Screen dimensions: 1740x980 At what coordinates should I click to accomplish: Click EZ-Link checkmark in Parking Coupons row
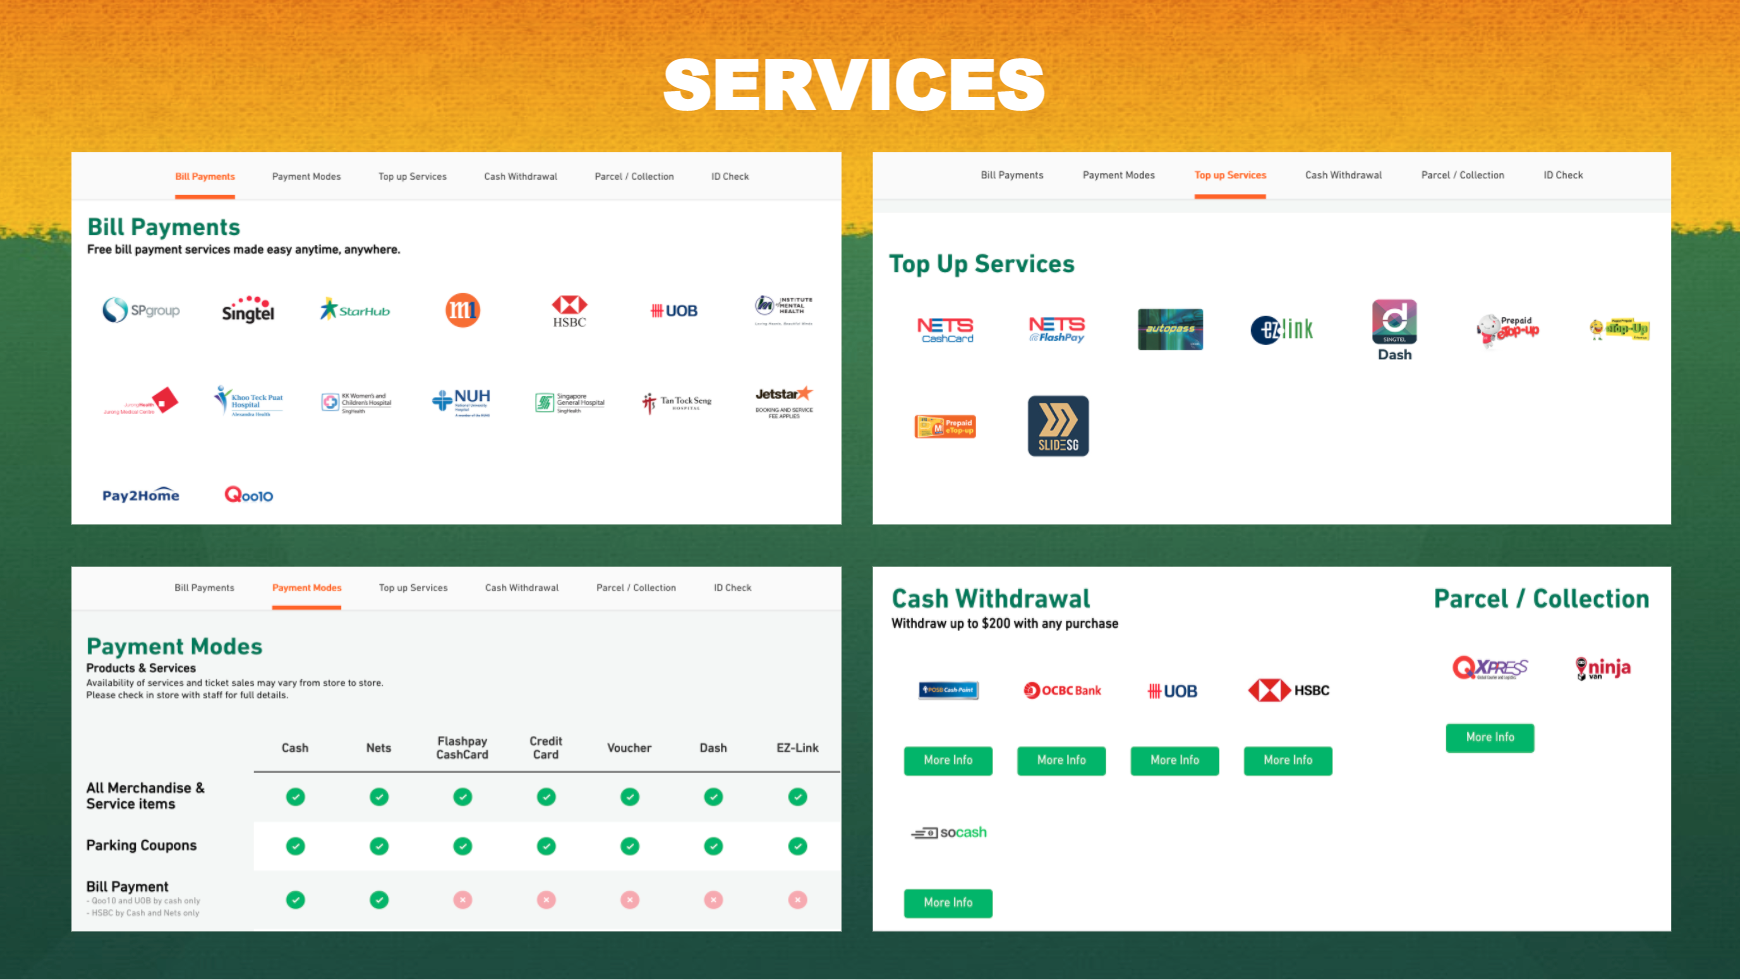coord(798,846)
